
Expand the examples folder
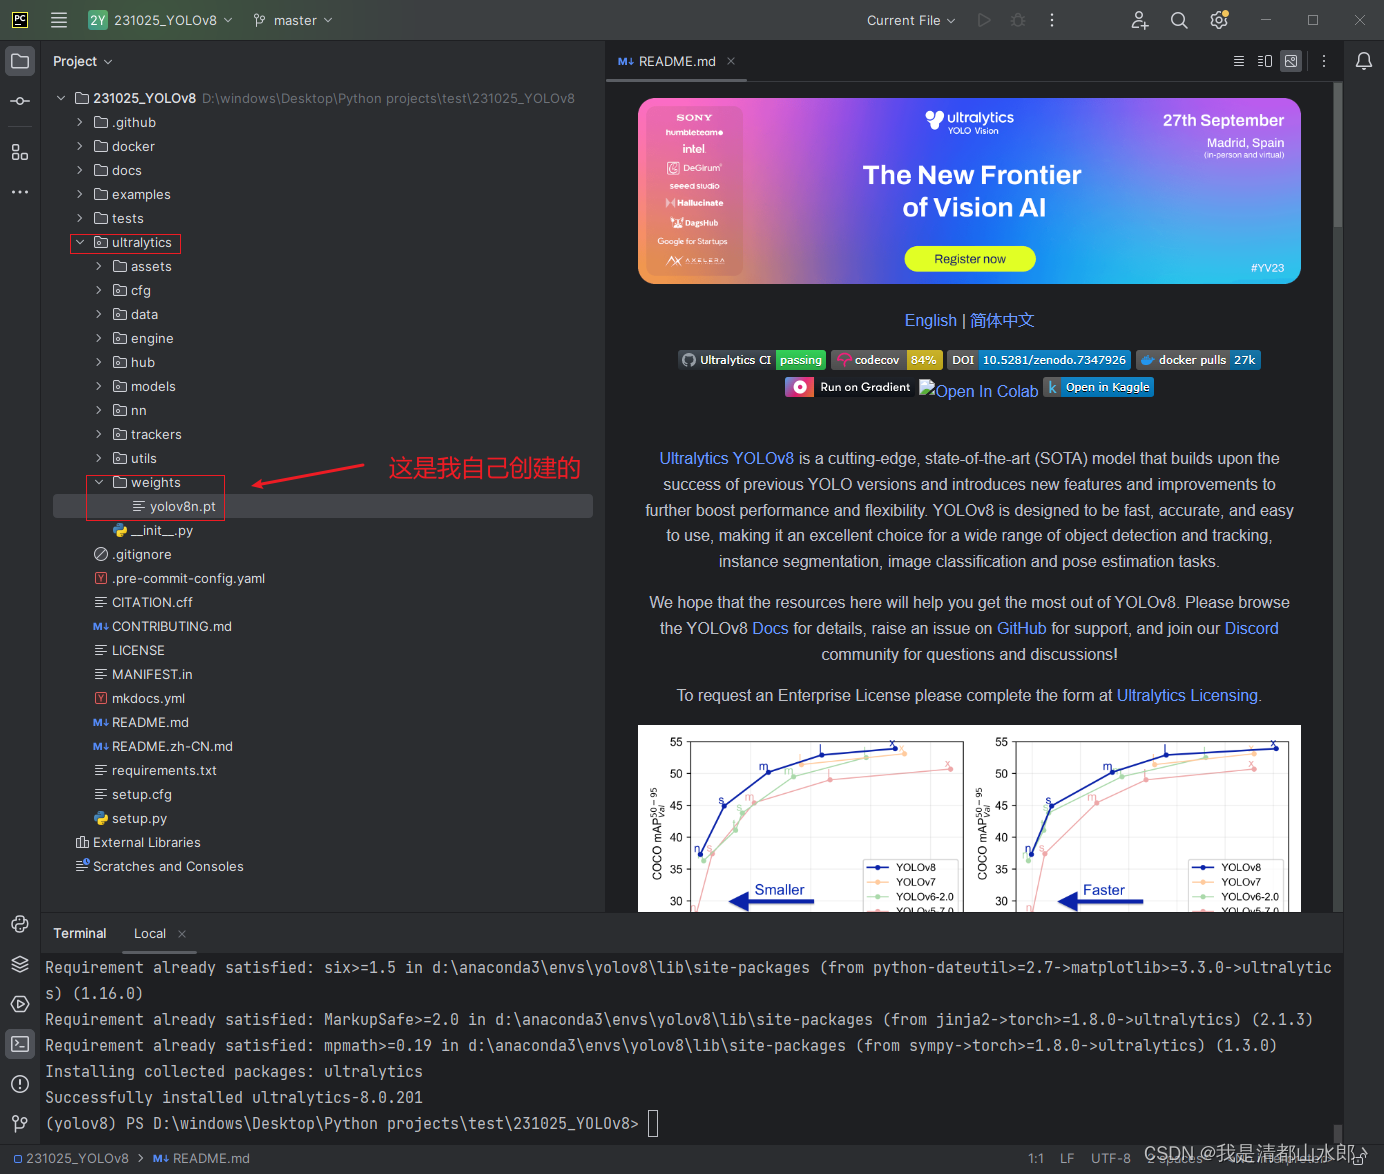pyautogui.click(x=80, y=194)
